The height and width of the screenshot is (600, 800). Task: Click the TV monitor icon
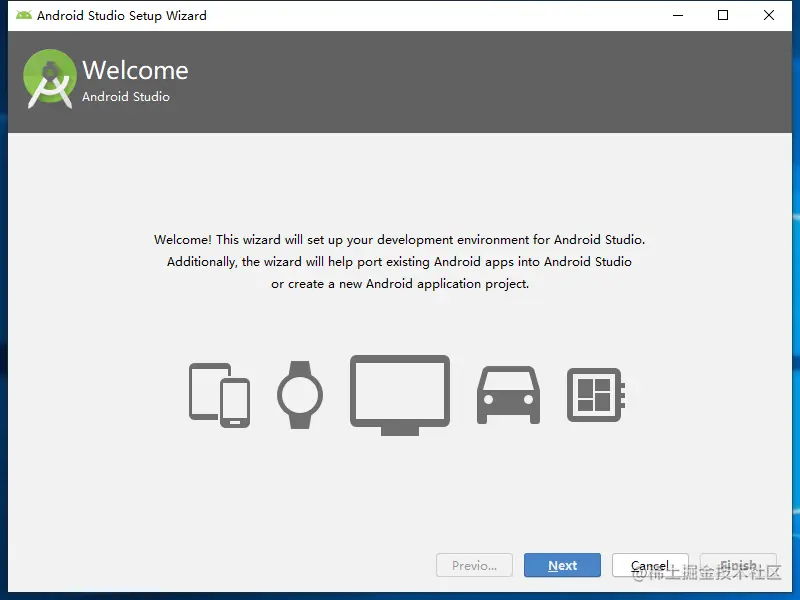(x=400, y=395)
